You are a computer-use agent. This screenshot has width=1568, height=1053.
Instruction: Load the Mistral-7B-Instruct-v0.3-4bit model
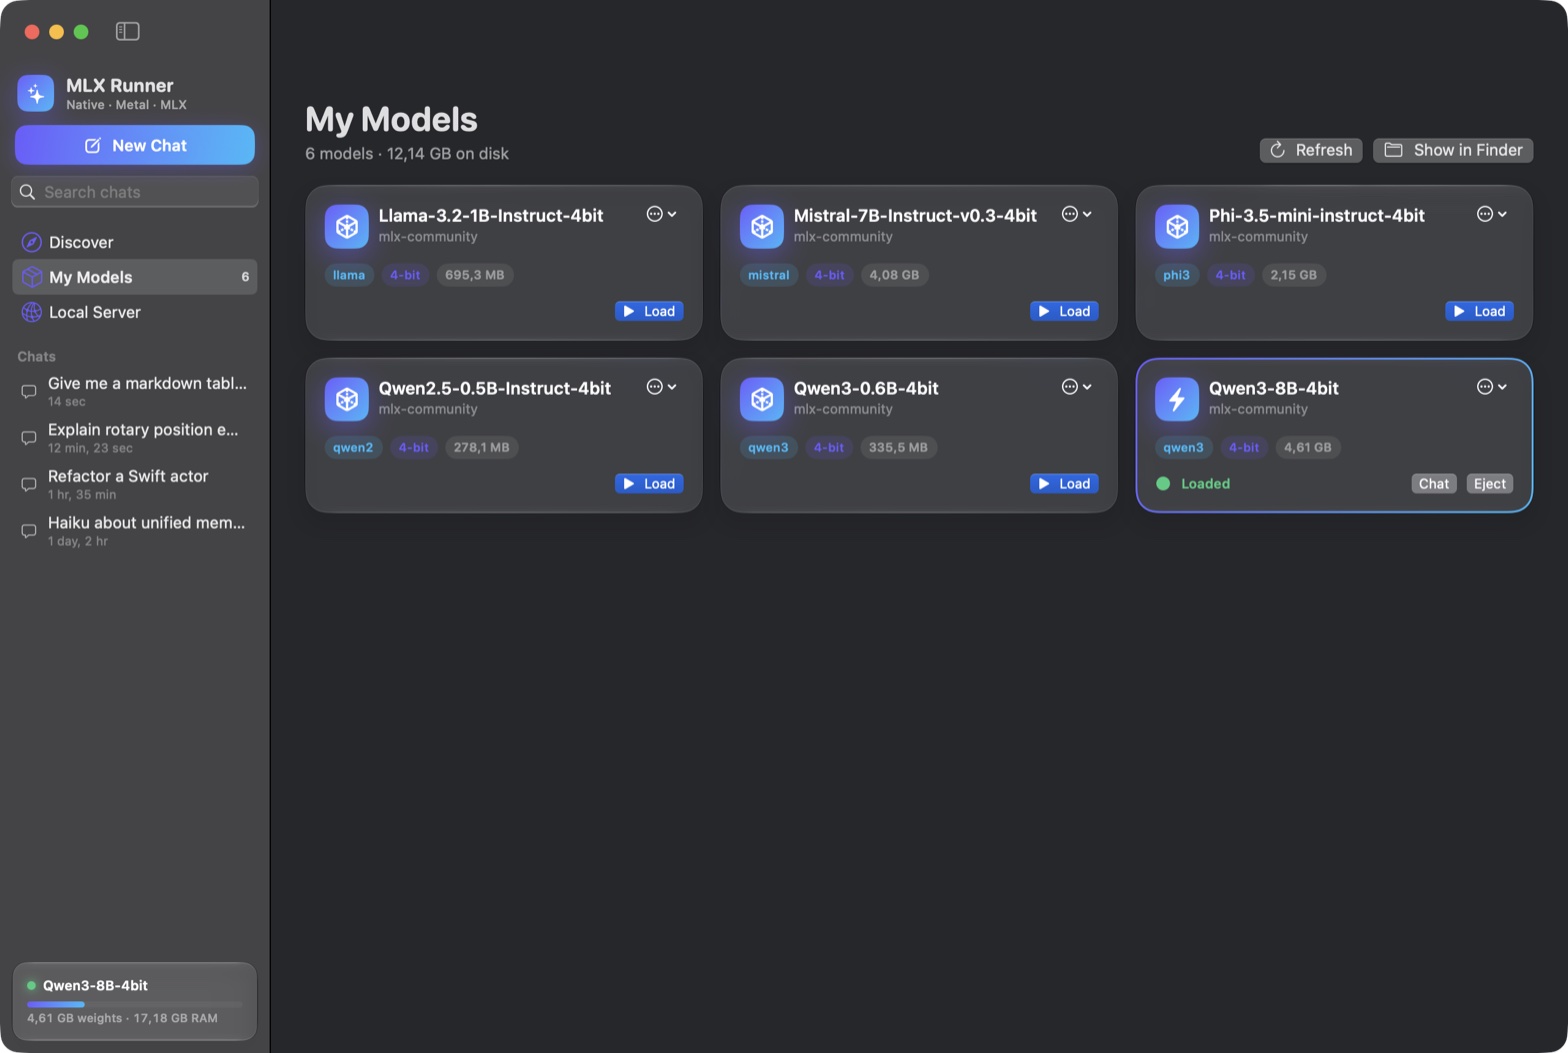click(1064, 311)
